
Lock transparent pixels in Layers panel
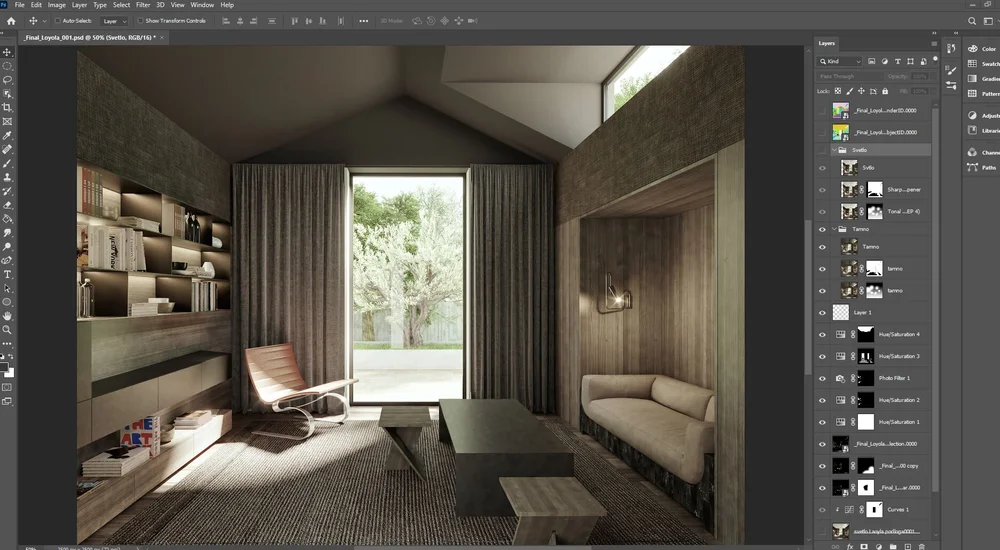[838, 91]
